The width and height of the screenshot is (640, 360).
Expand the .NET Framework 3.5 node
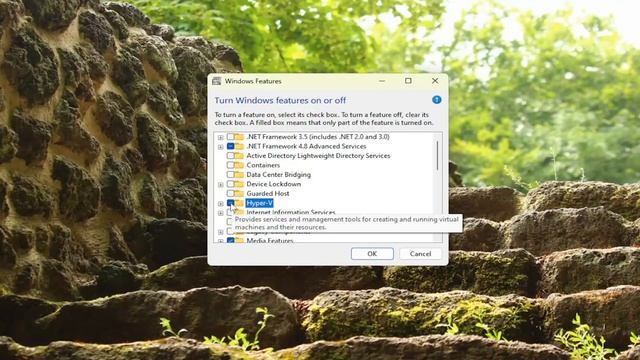pos(220,137)
